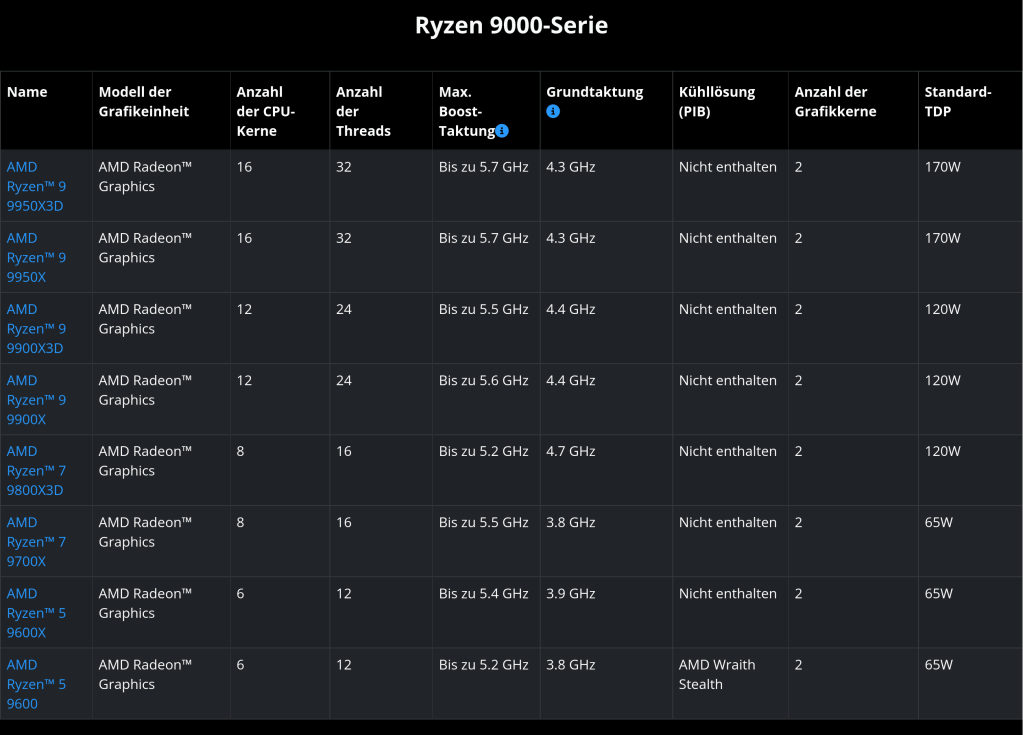Click the Anzahl der Grafikkerne header

point(835,101)
